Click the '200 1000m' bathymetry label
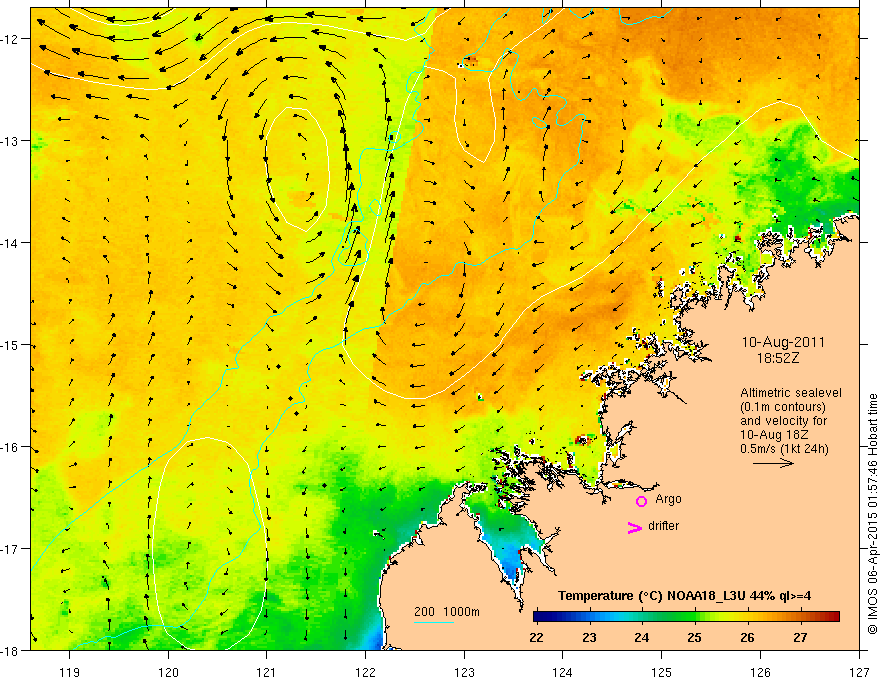 tap(447, 612)
